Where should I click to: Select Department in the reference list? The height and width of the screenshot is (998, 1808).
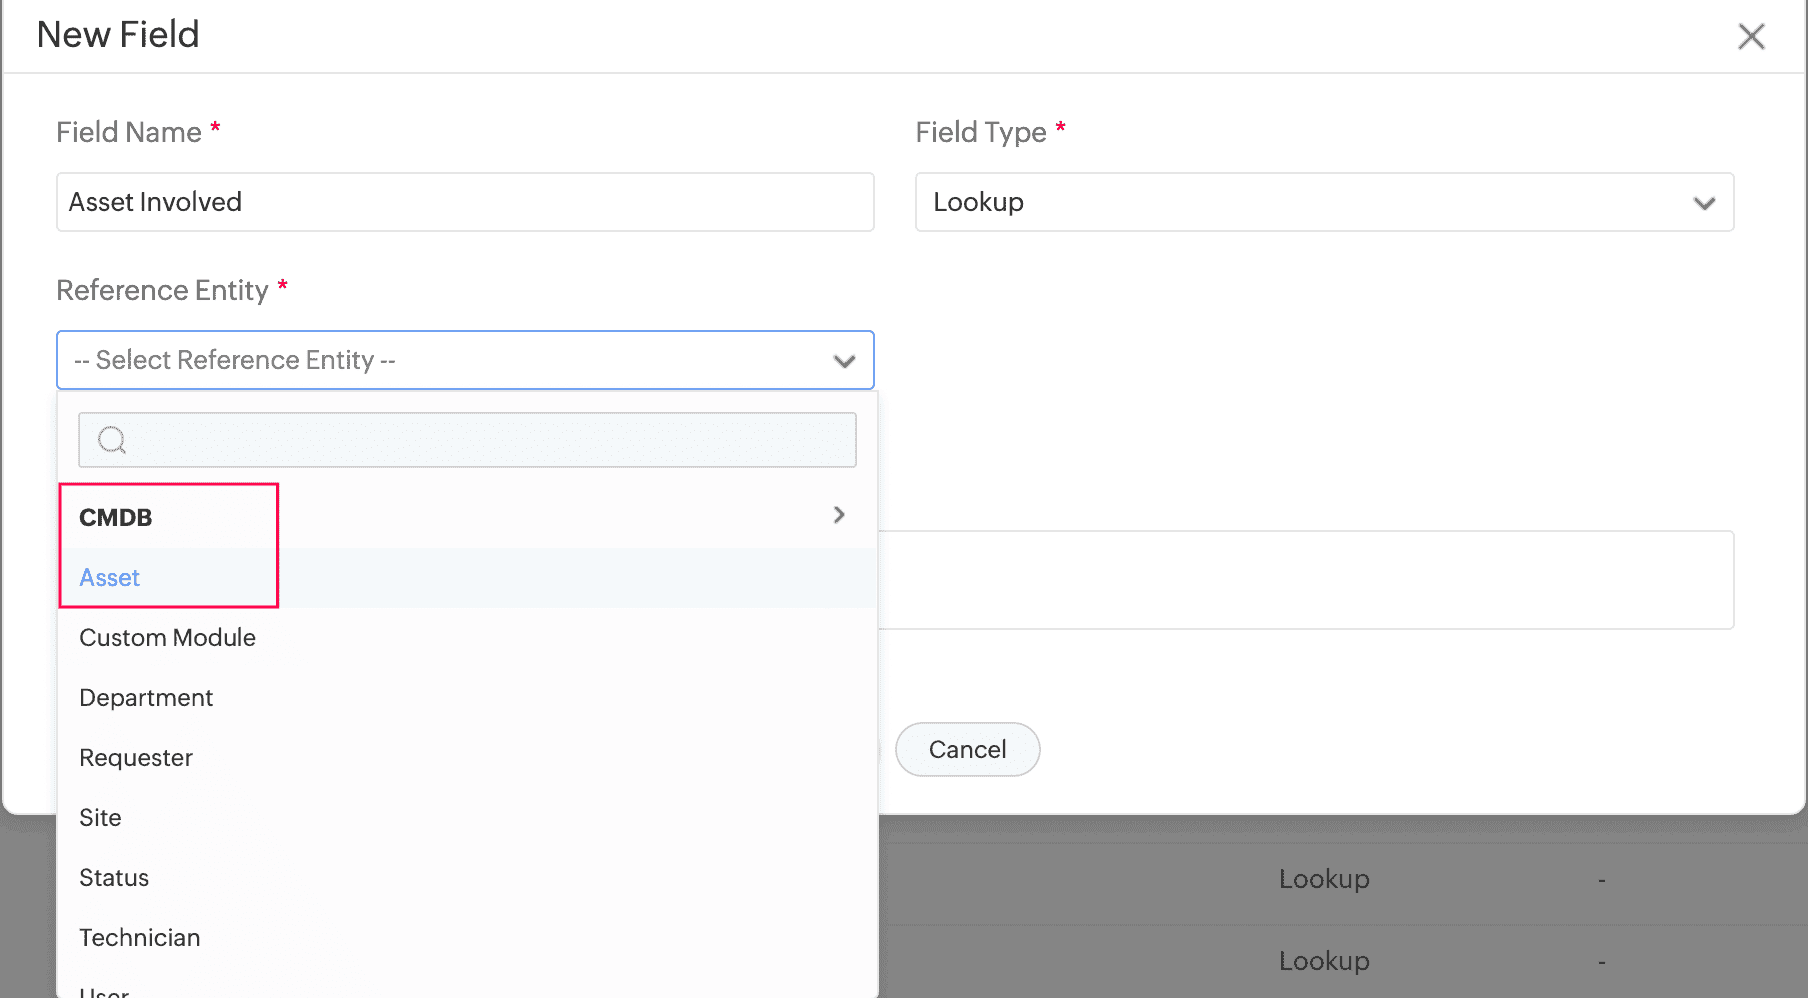coord(146,697)
